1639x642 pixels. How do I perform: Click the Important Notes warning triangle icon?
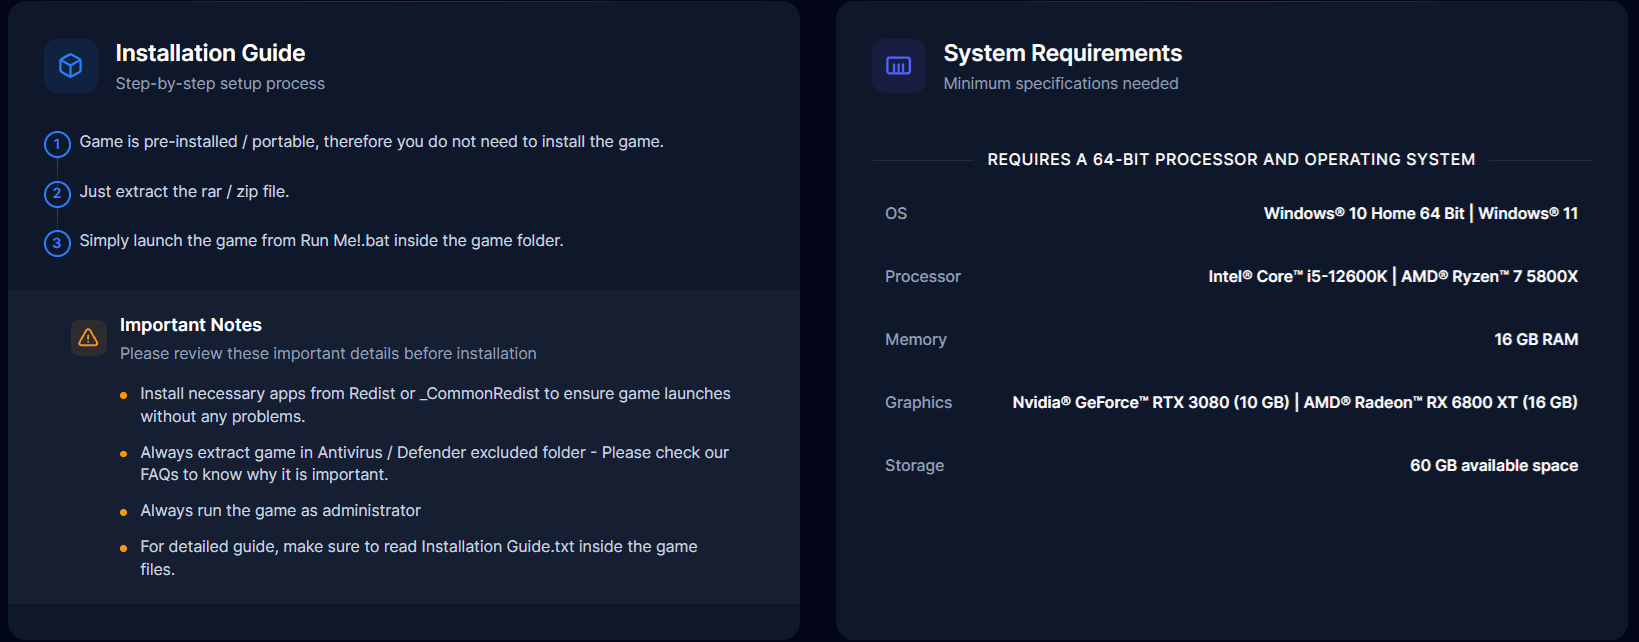click(x=88, y=338)
